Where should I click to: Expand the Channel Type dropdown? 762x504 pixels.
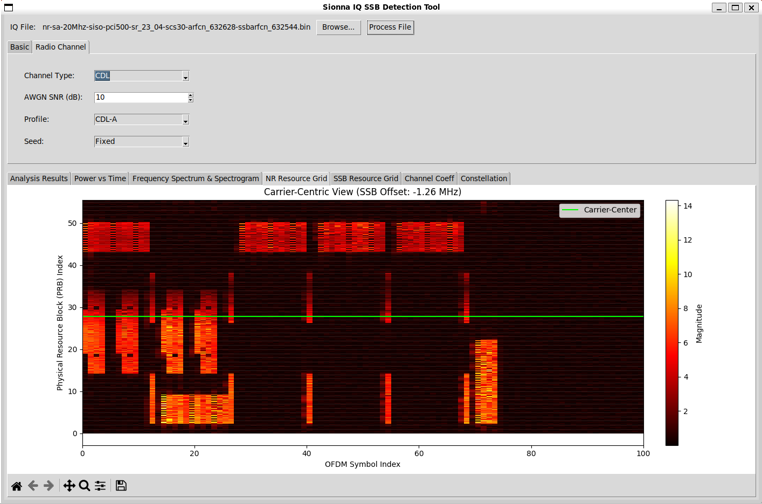click(x=185, y=76)
